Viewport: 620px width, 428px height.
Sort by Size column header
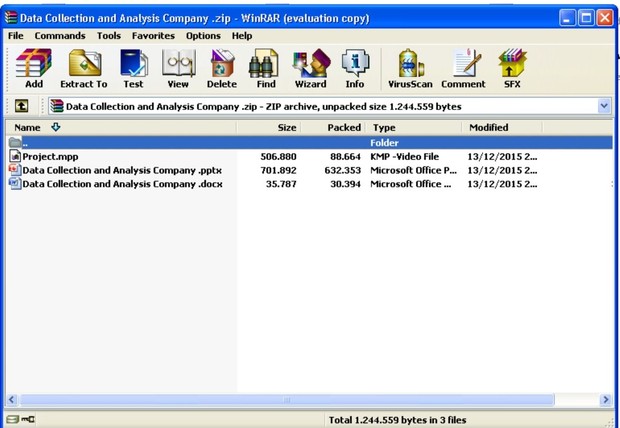[269, 127]
